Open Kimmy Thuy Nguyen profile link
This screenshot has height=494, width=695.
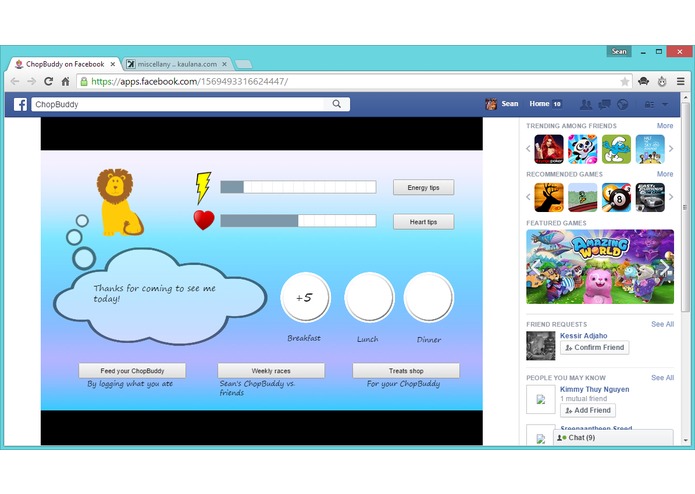[594, 389]
